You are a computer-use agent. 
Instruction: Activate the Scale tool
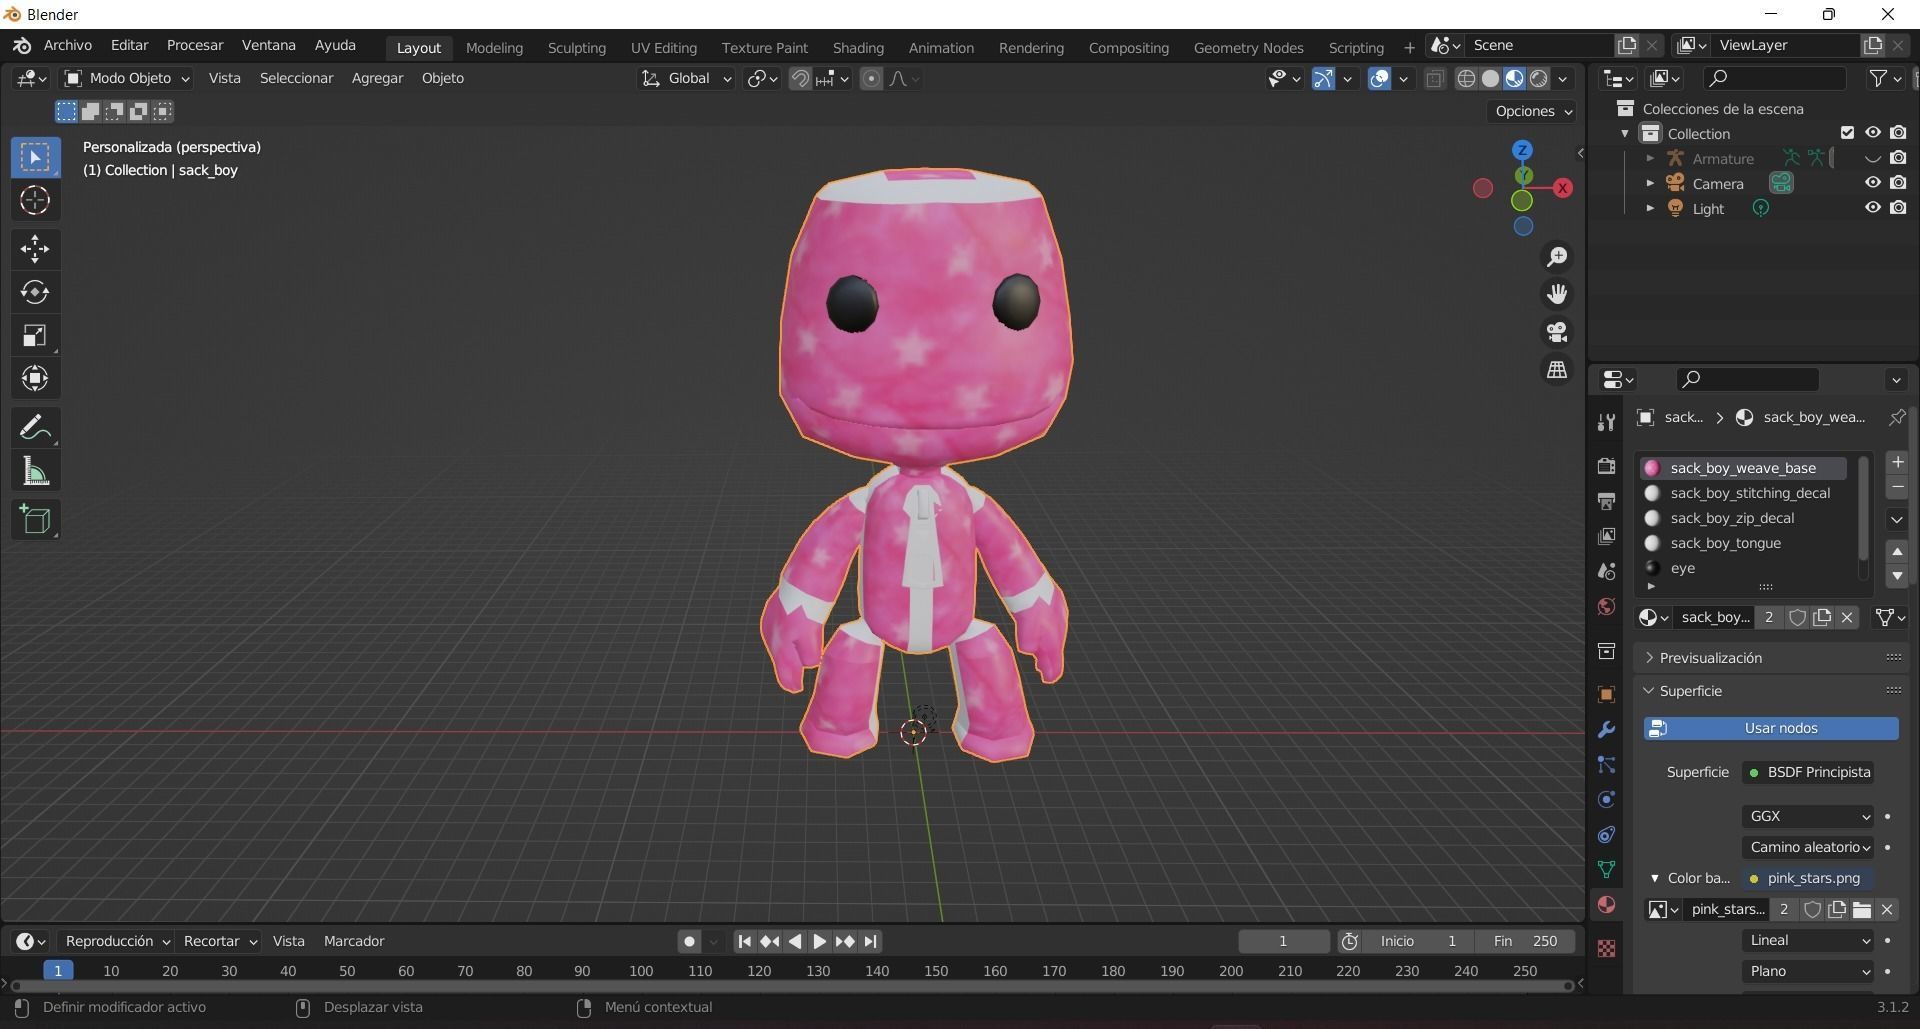coord(35,336)
